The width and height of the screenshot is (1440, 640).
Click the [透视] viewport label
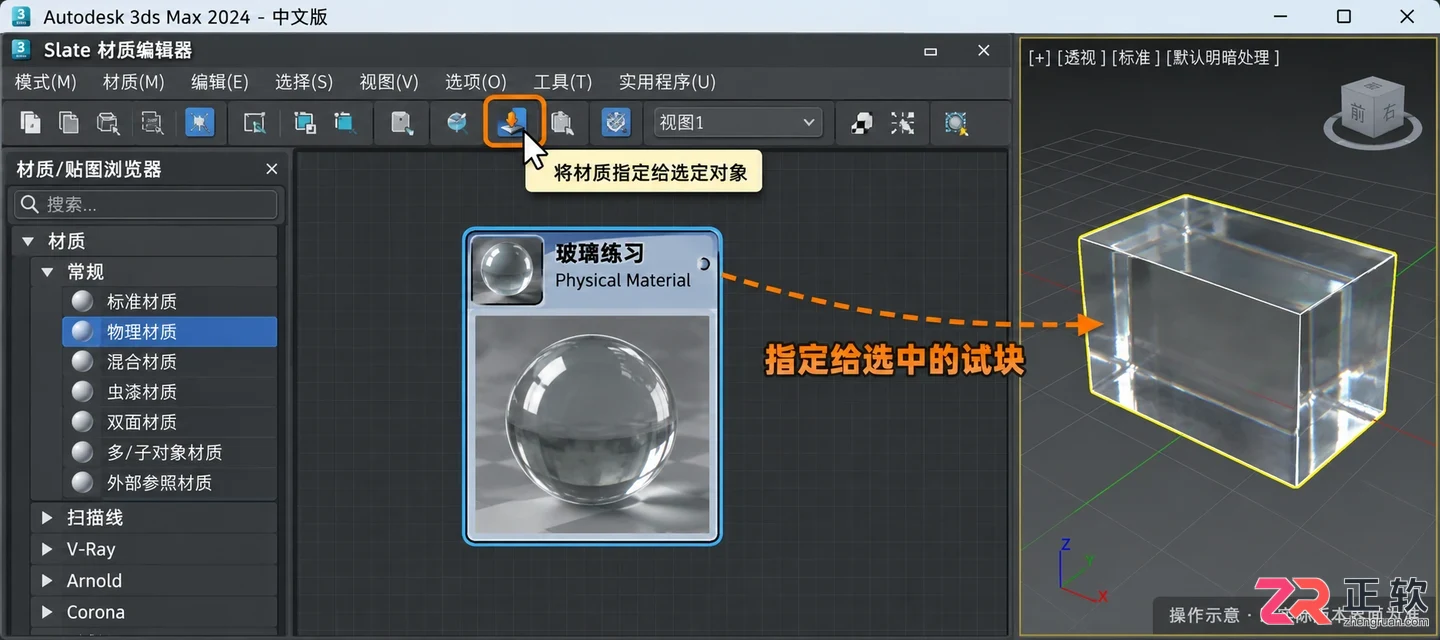[1081, 58]
